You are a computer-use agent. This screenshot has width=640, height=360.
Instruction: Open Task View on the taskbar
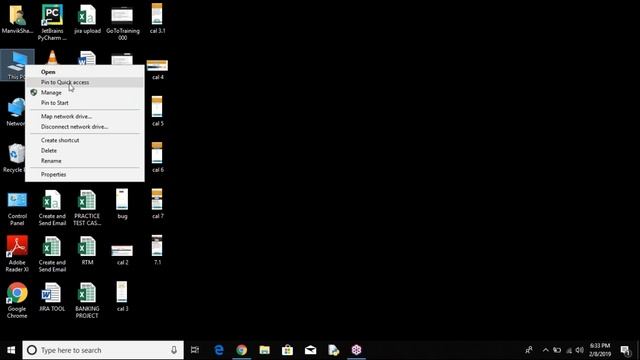pos(195,350)
